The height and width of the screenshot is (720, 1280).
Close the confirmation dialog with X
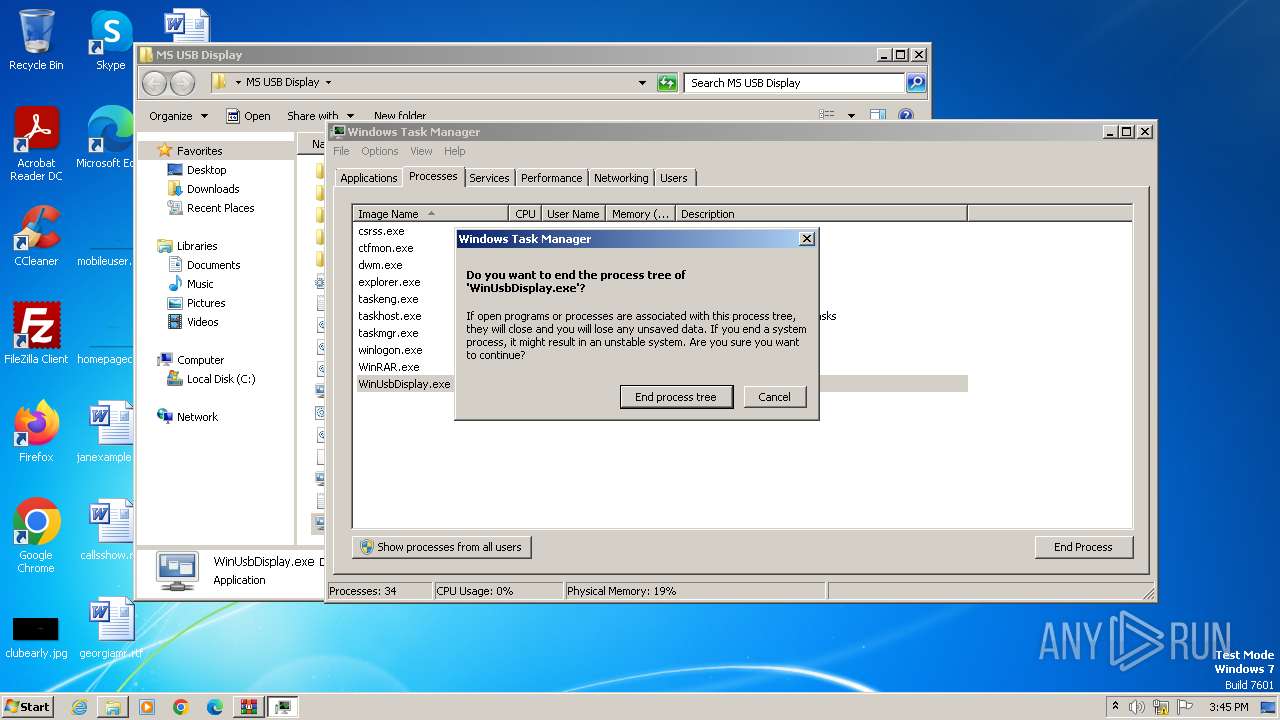coord(807,239)
